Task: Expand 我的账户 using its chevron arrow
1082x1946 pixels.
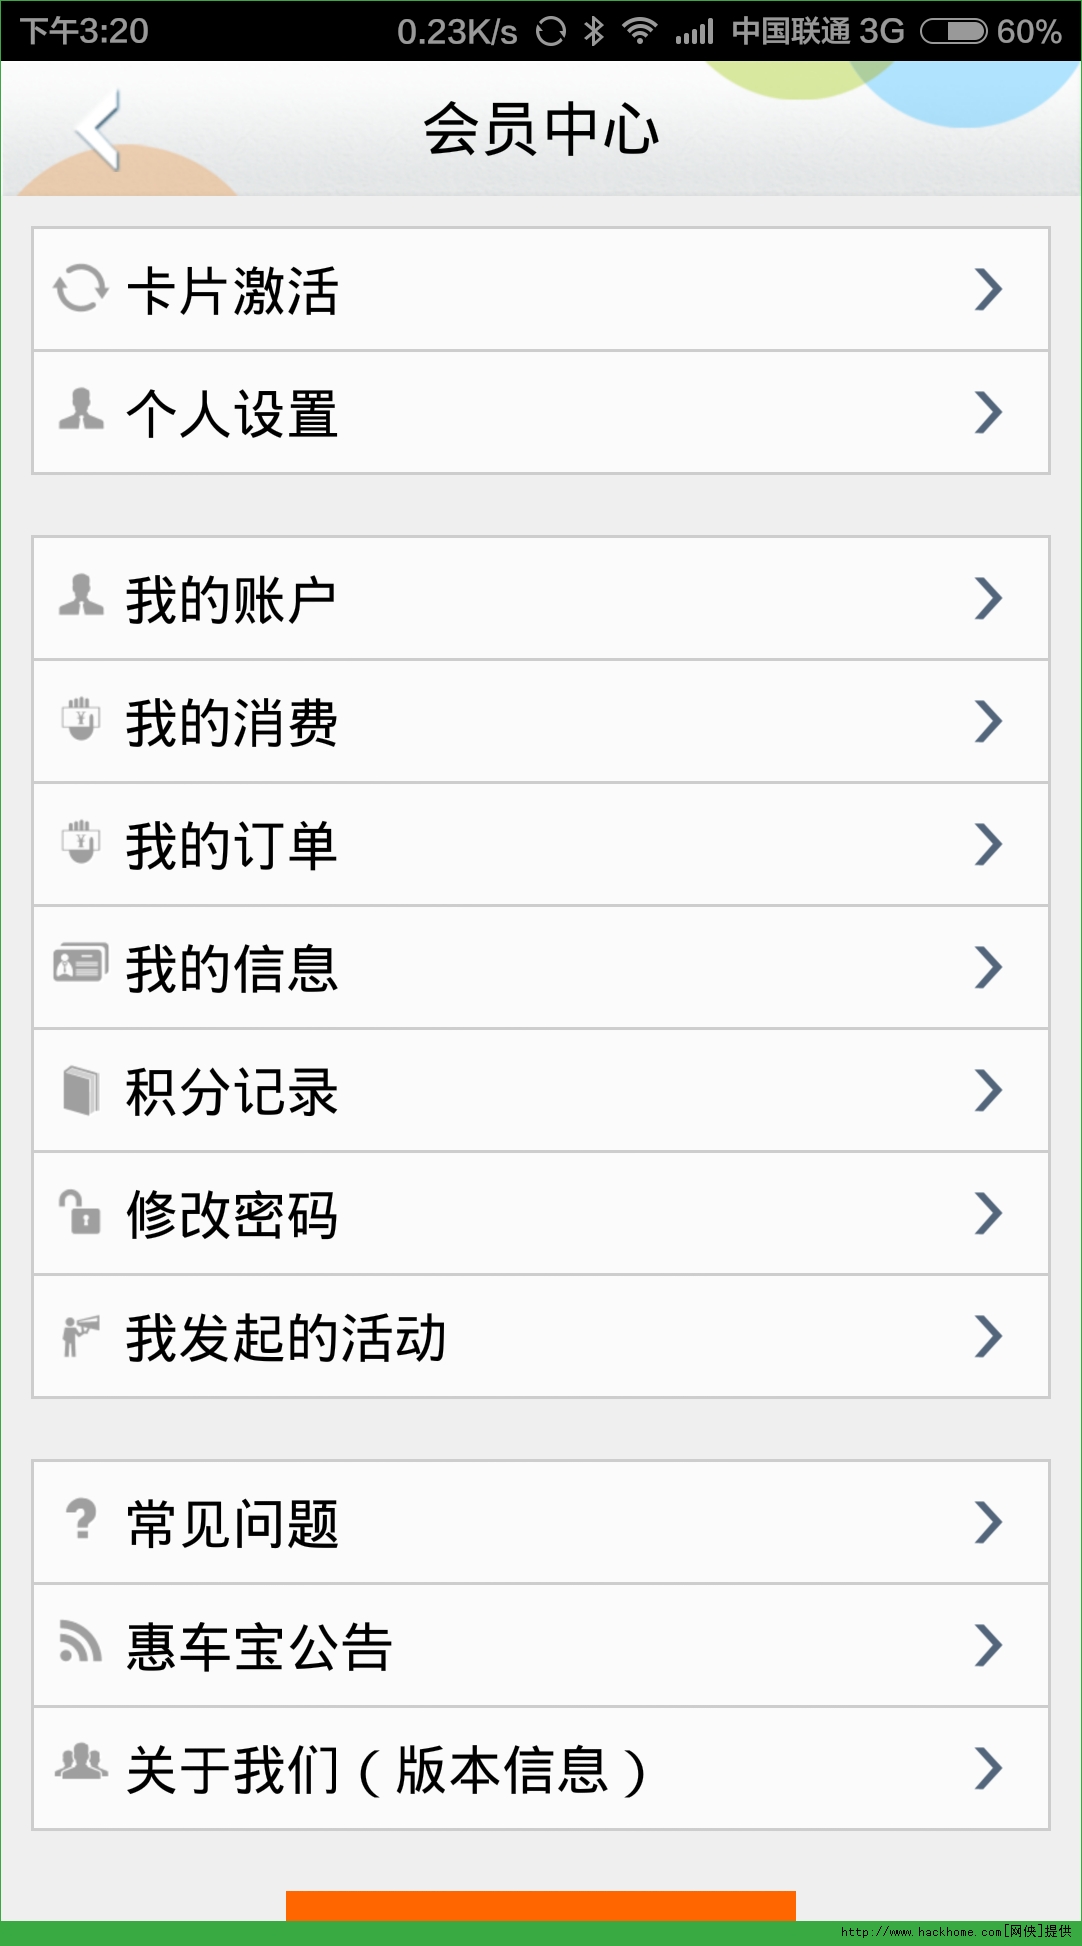Action: 988,599
